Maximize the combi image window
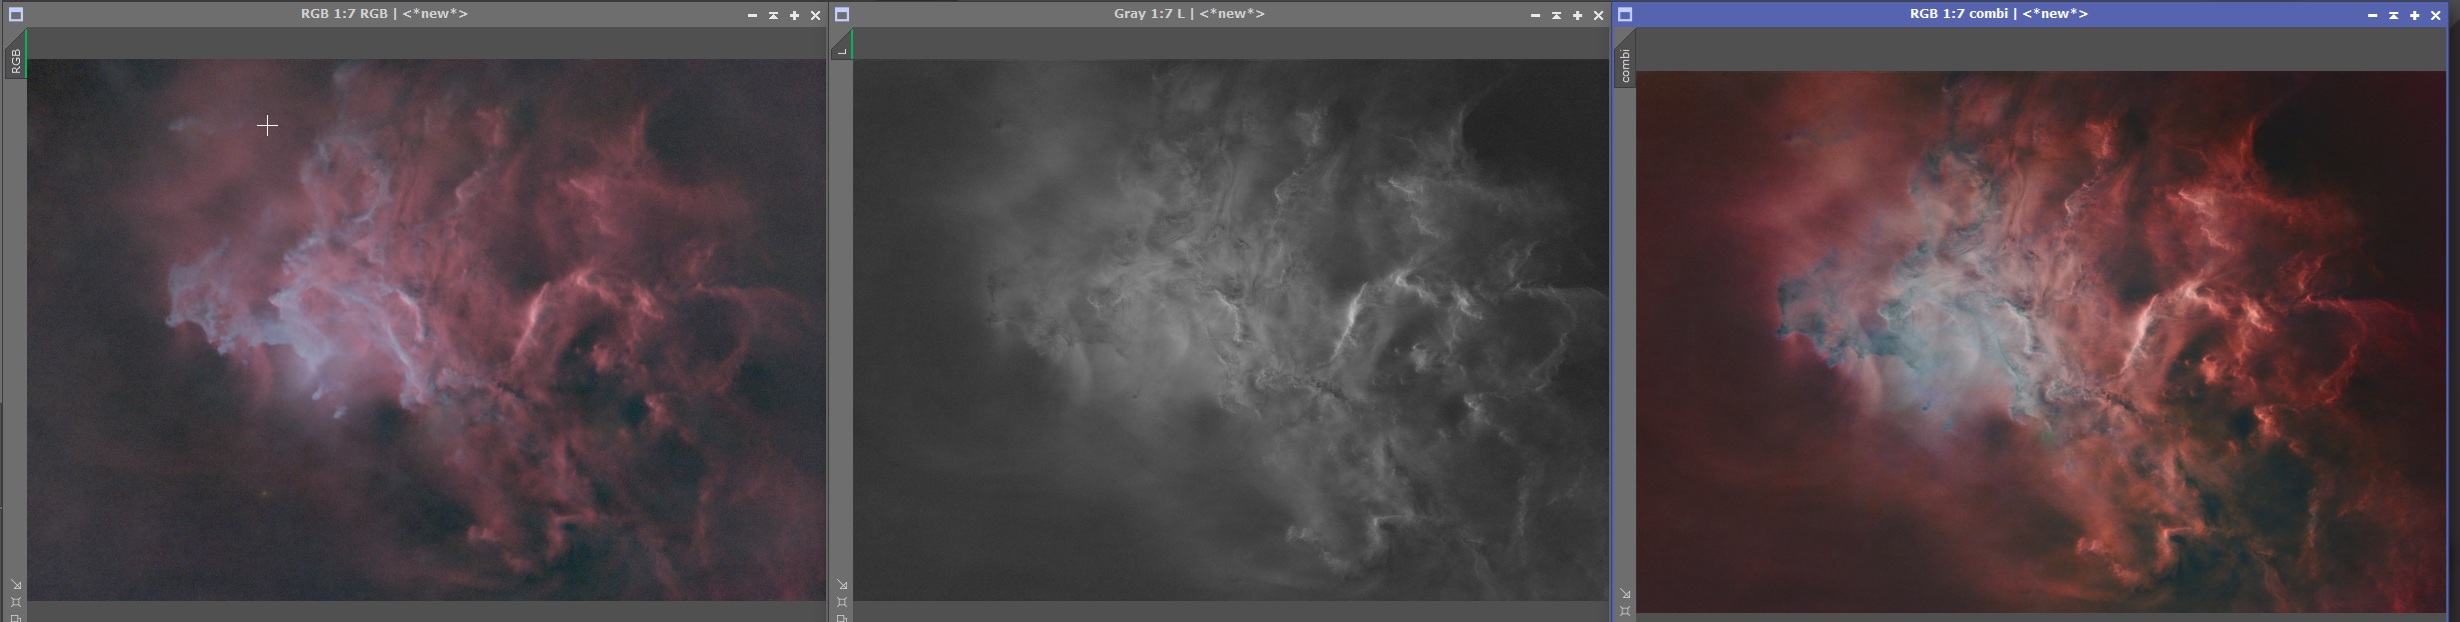 (2414, 15)
